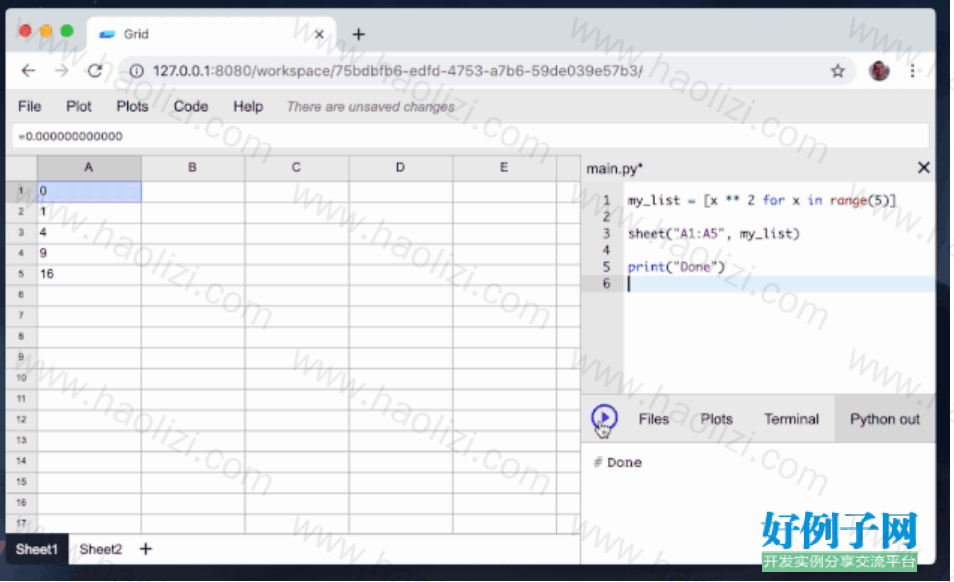This screenshot has height=582, width=954.
Task: Select column E header
Action: [x=504, y=167]
